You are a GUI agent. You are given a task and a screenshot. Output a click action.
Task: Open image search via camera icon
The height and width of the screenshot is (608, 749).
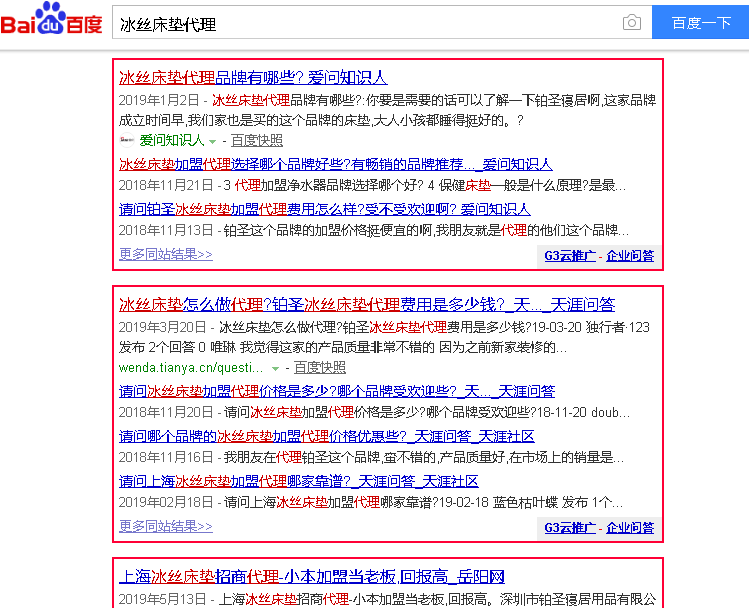631,22
